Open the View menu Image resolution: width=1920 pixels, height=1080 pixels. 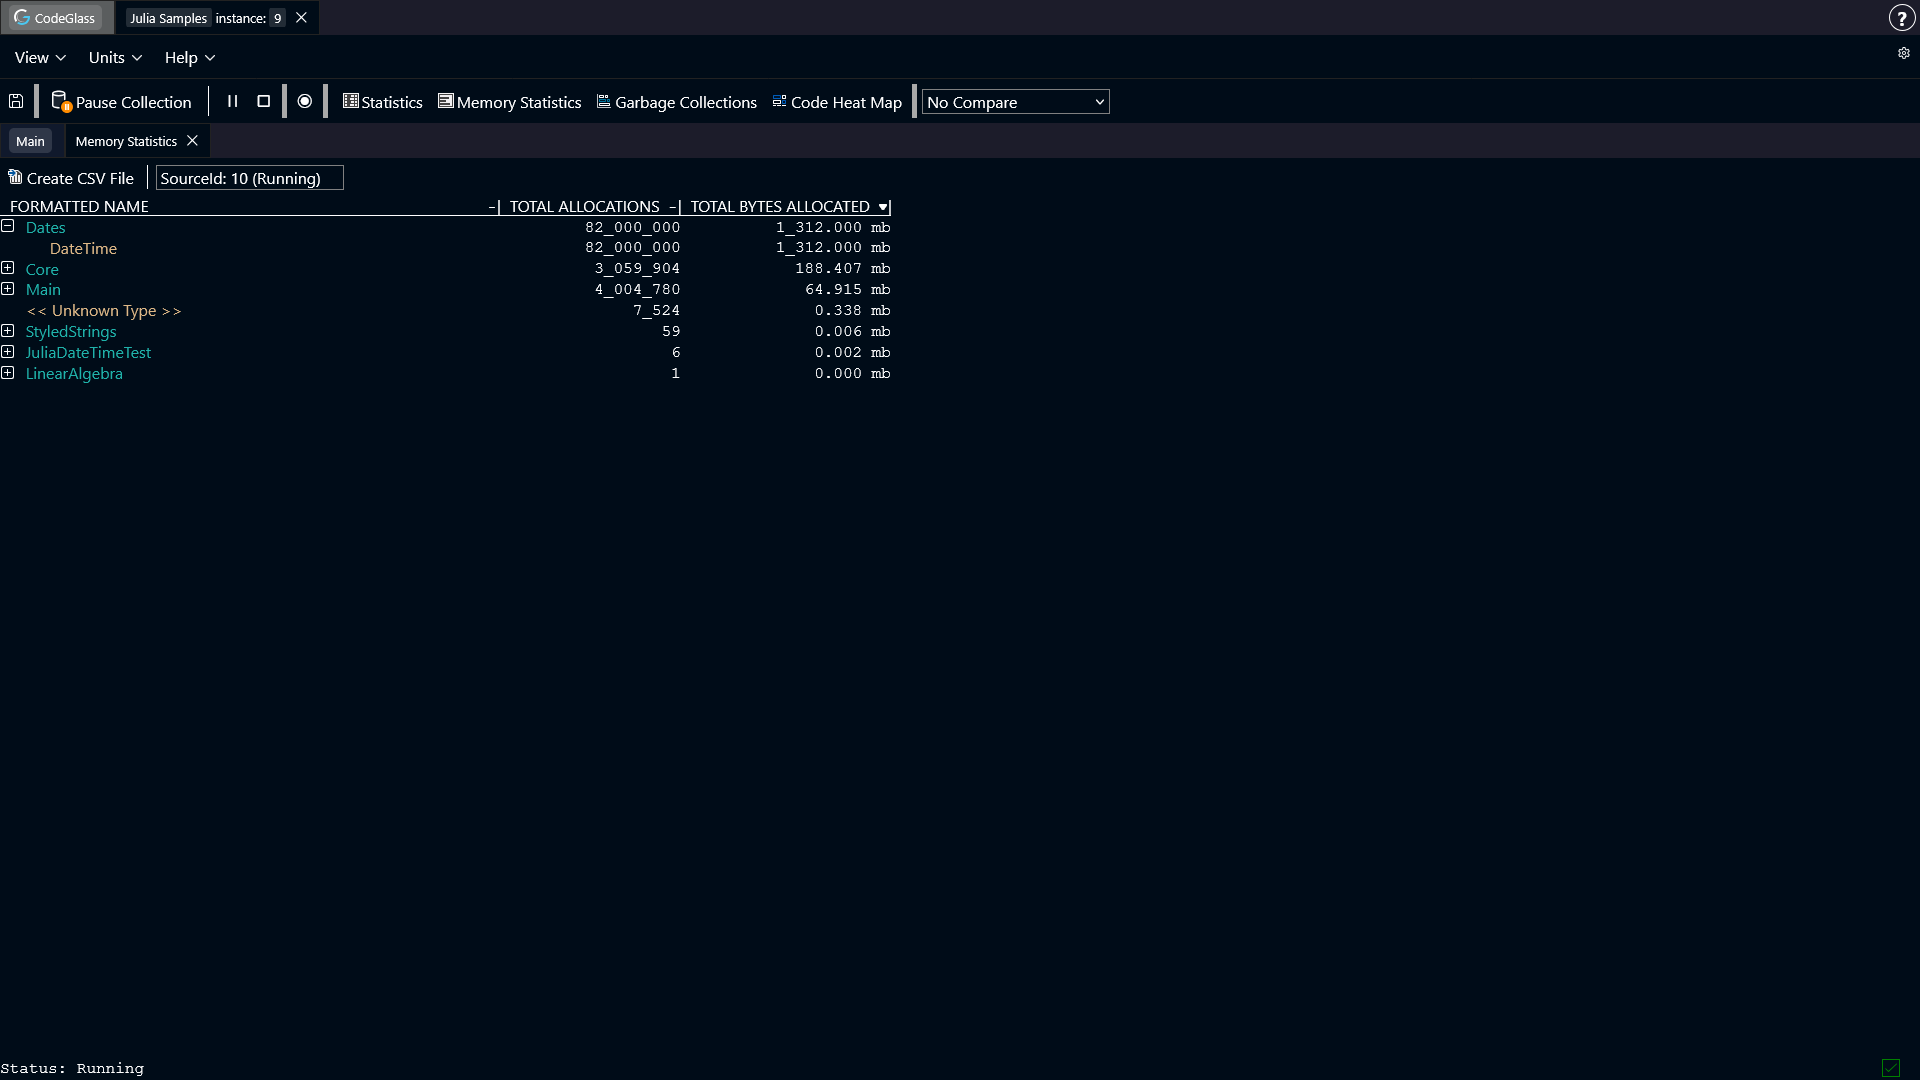click(40, 58)
